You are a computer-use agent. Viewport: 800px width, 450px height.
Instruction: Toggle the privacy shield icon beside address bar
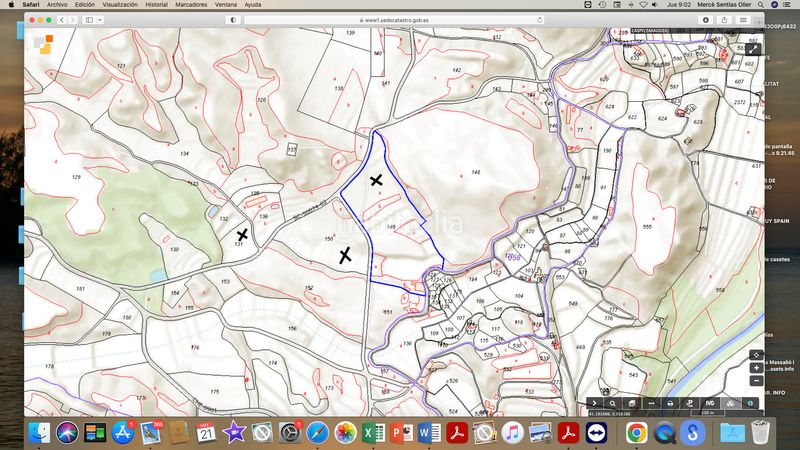tap(233, 20)
